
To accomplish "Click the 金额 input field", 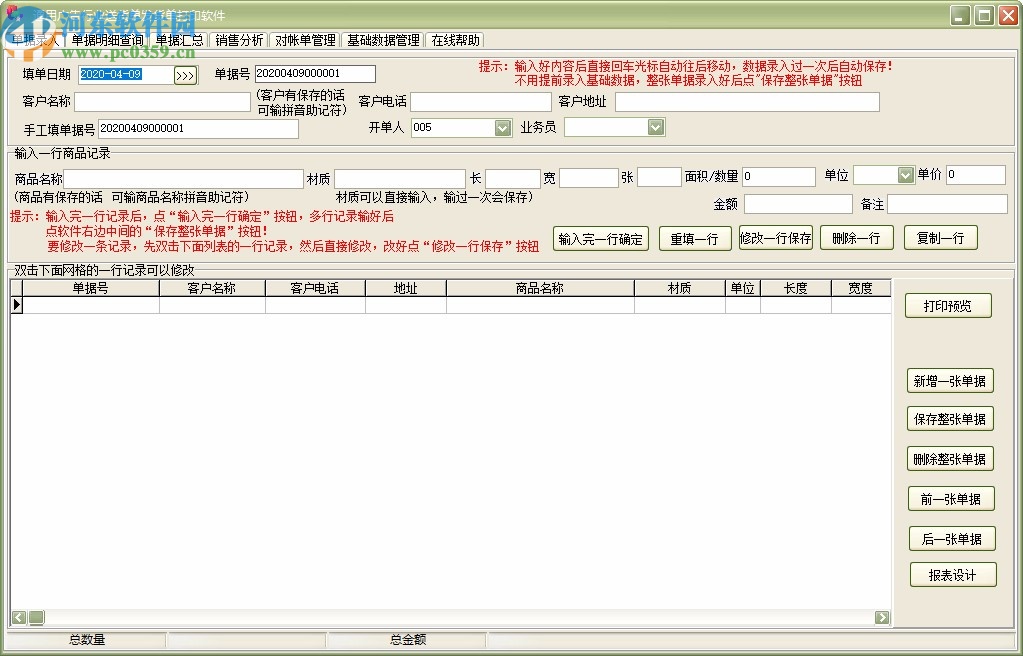I will pos(799,204).
